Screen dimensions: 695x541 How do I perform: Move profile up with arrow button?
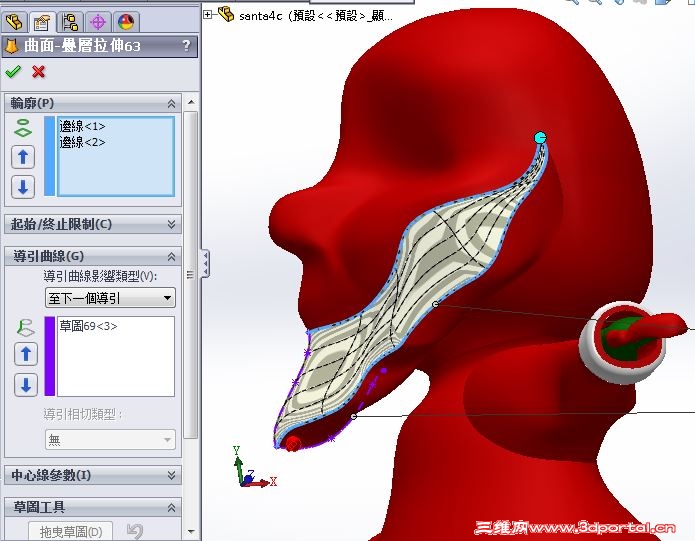pyautogui.click(x=23, y=157)
